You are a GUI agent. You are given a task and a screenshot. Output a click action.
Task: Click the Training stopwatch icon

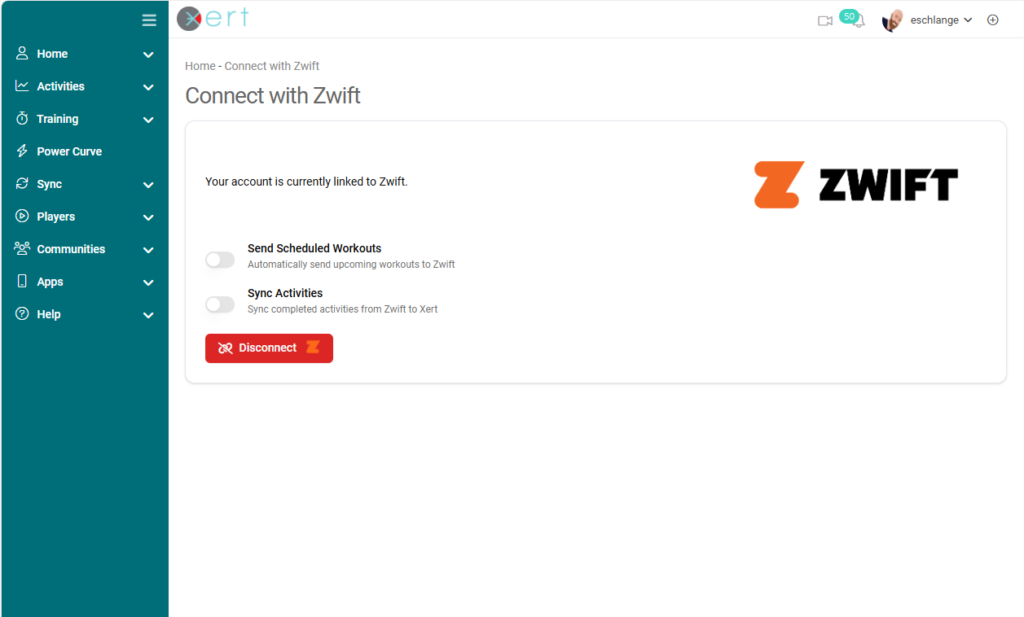point(22,118)
